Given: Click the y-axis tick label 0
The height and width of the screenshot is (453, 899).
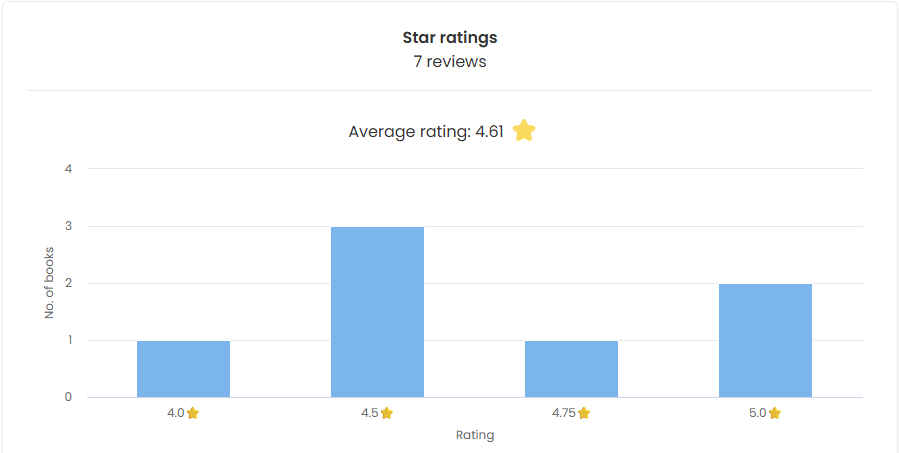Looking at the screenshot, I should click(69, 397).
